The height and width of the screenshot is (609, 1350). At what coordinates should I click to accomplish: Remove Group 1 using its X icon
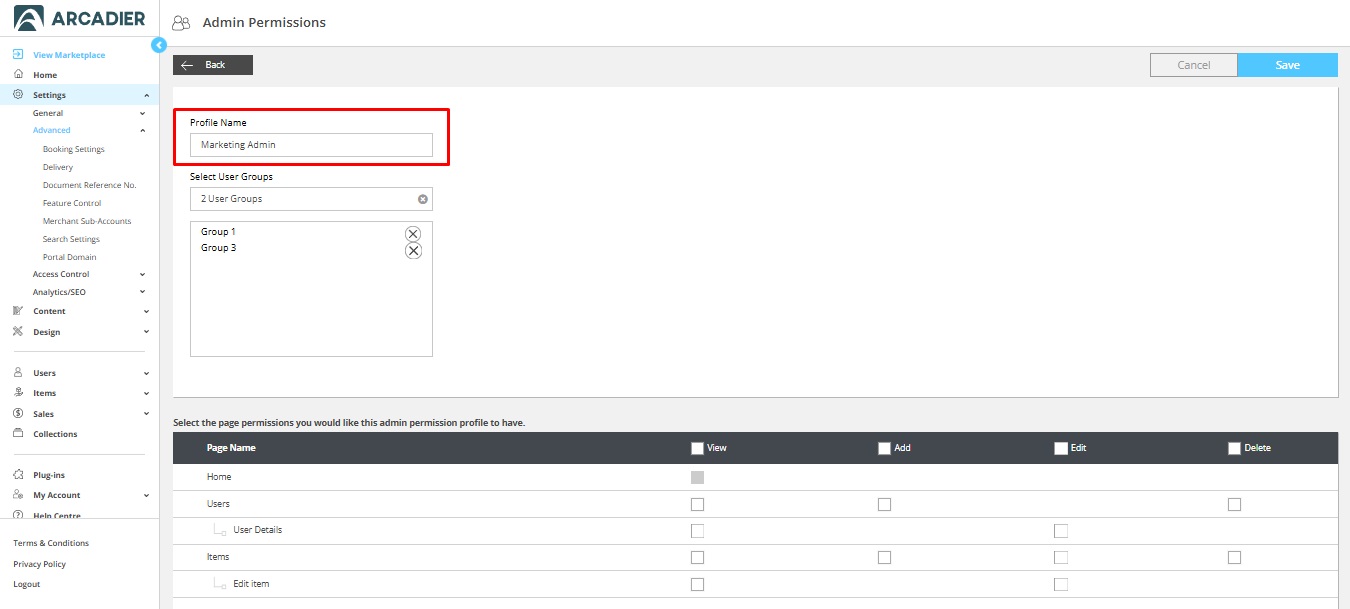coord(413,234)
